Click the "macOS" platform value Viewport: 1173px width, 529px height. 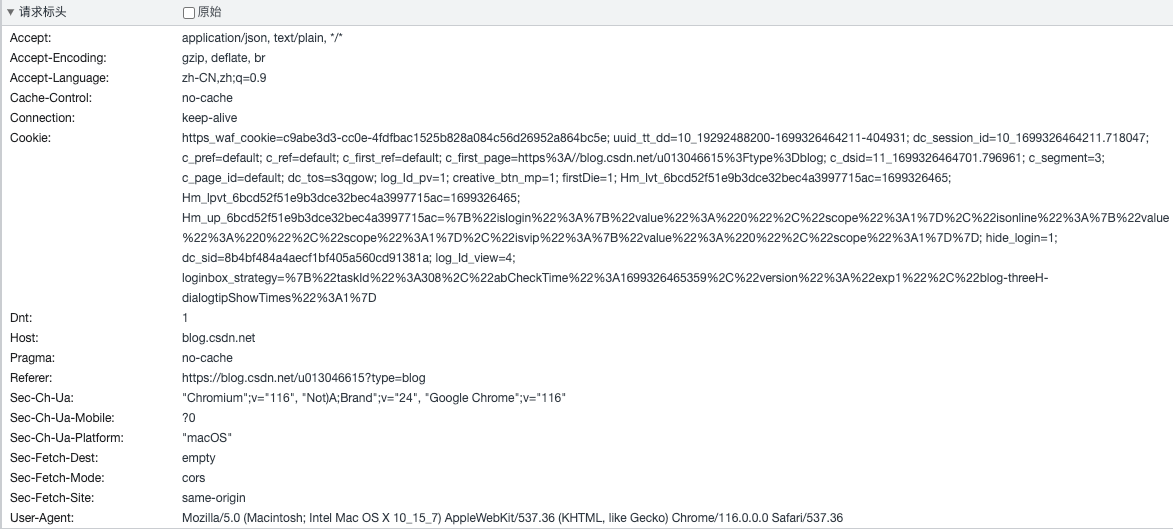click(x=207, y=438)
